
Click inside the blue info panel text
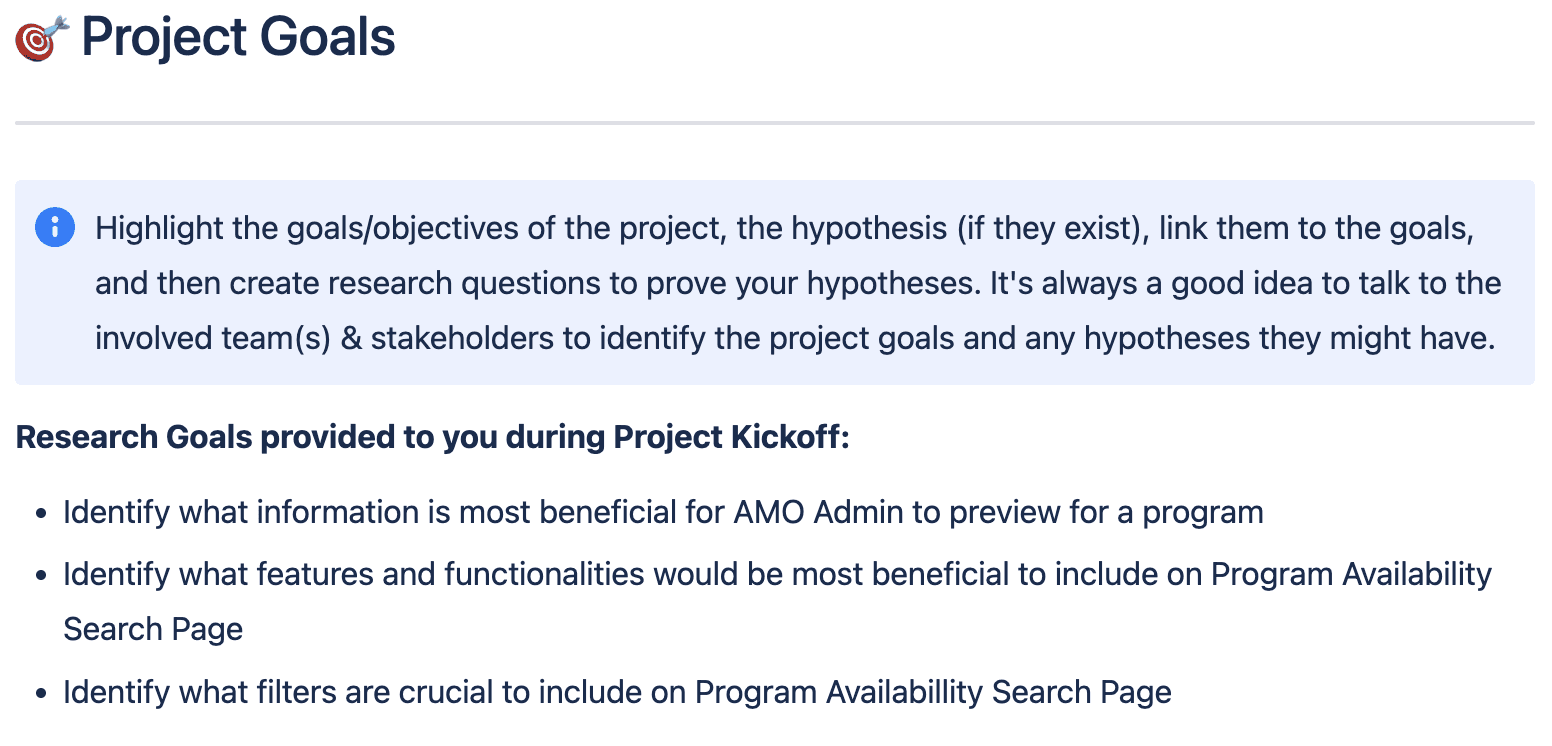(798, 283)
